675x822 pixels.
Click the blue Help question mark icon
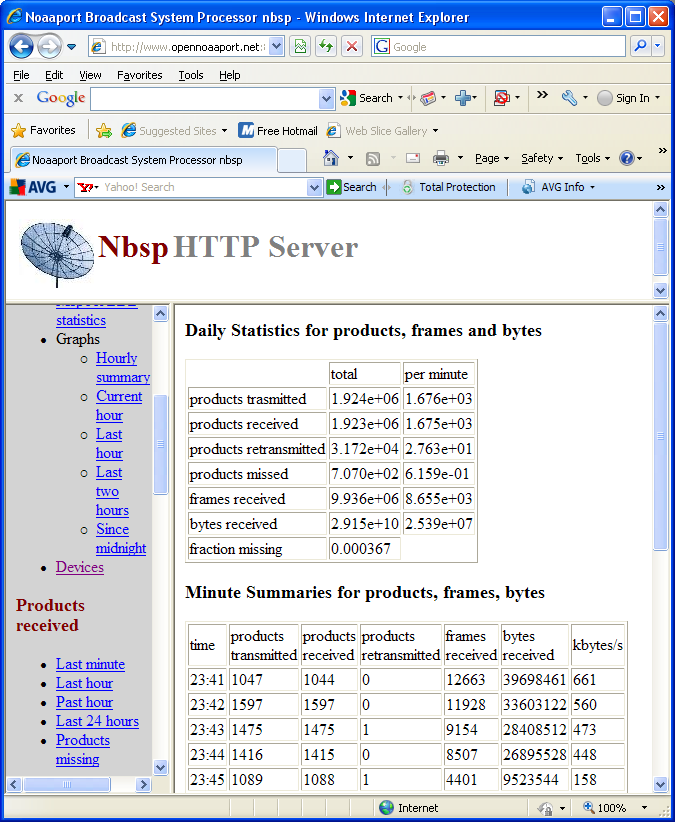coord(627,158)
